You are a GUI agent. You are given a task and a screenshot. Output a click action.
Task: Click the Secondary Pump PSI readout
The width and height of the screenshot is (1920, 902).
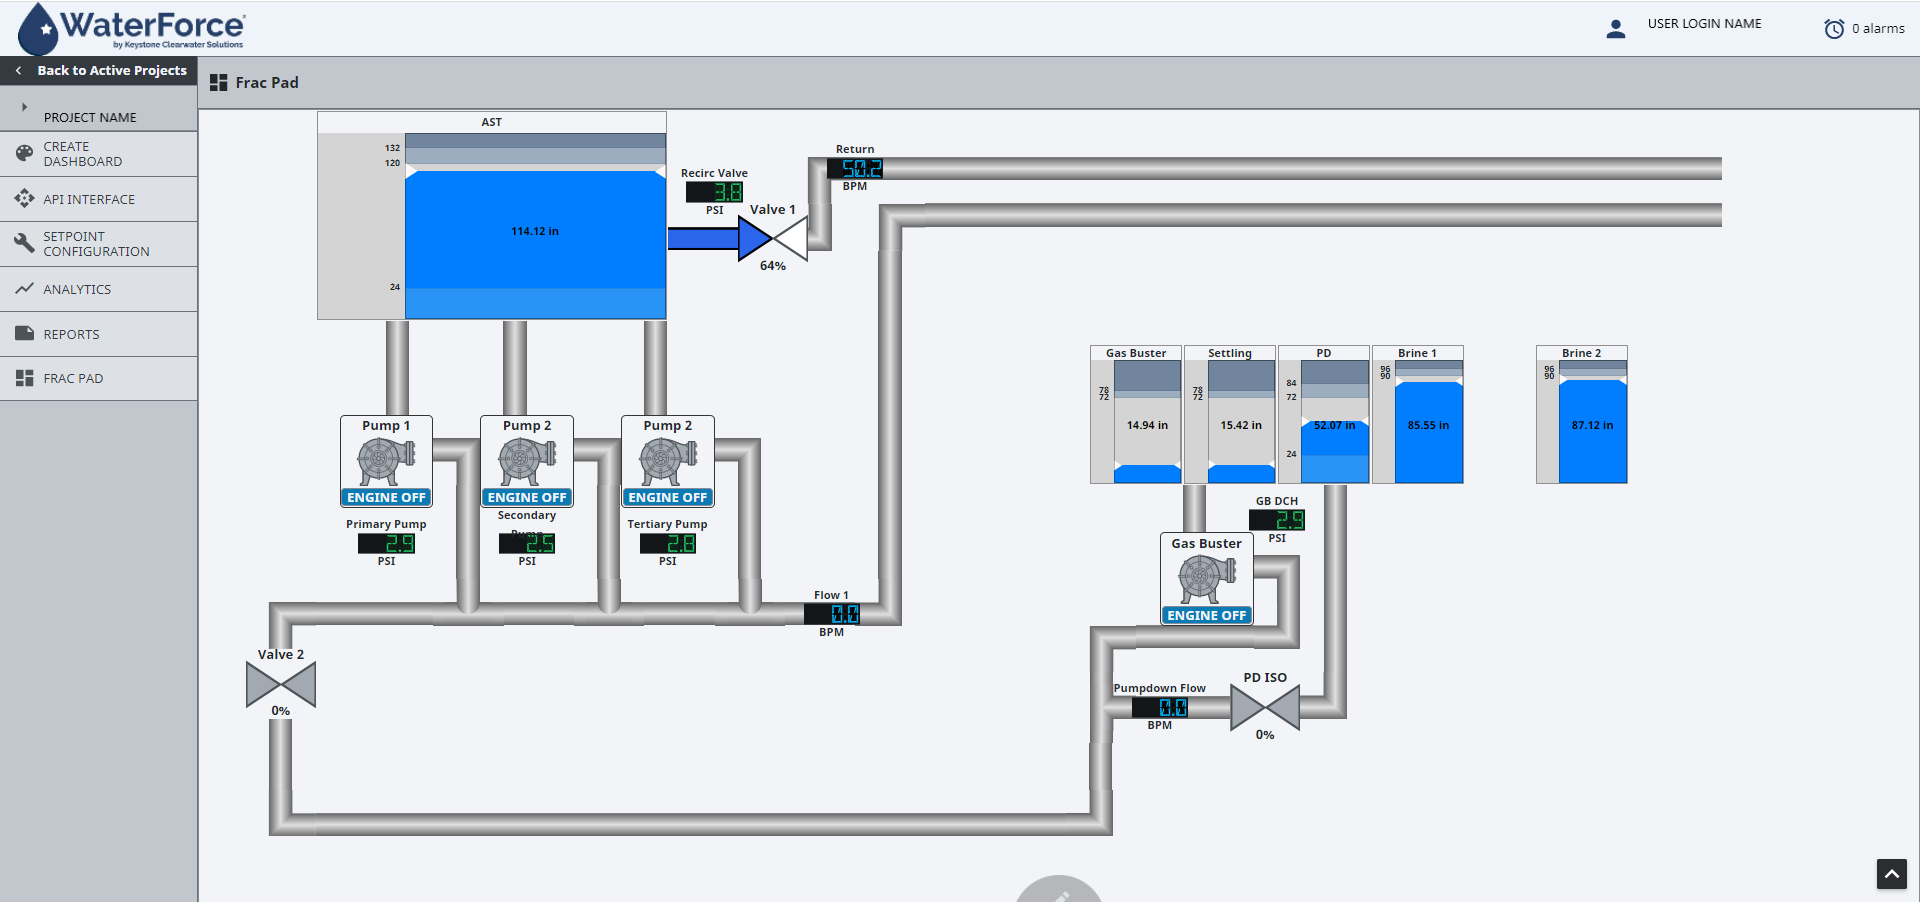tap(527, 543)
